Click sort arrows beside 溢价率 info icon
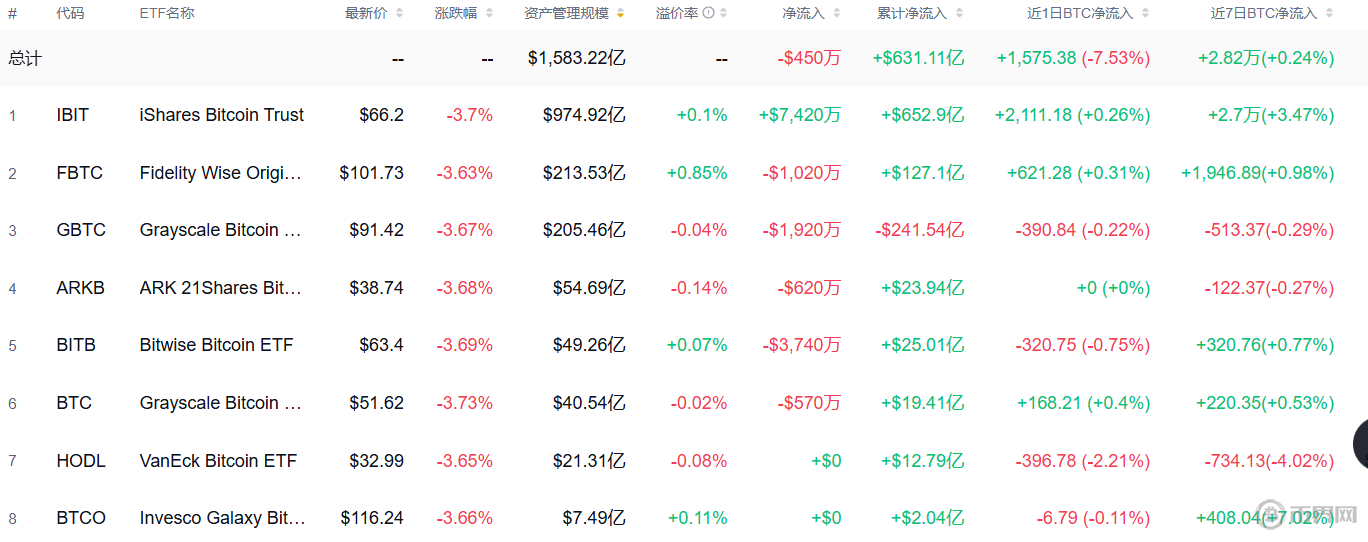 click(723, 13)
